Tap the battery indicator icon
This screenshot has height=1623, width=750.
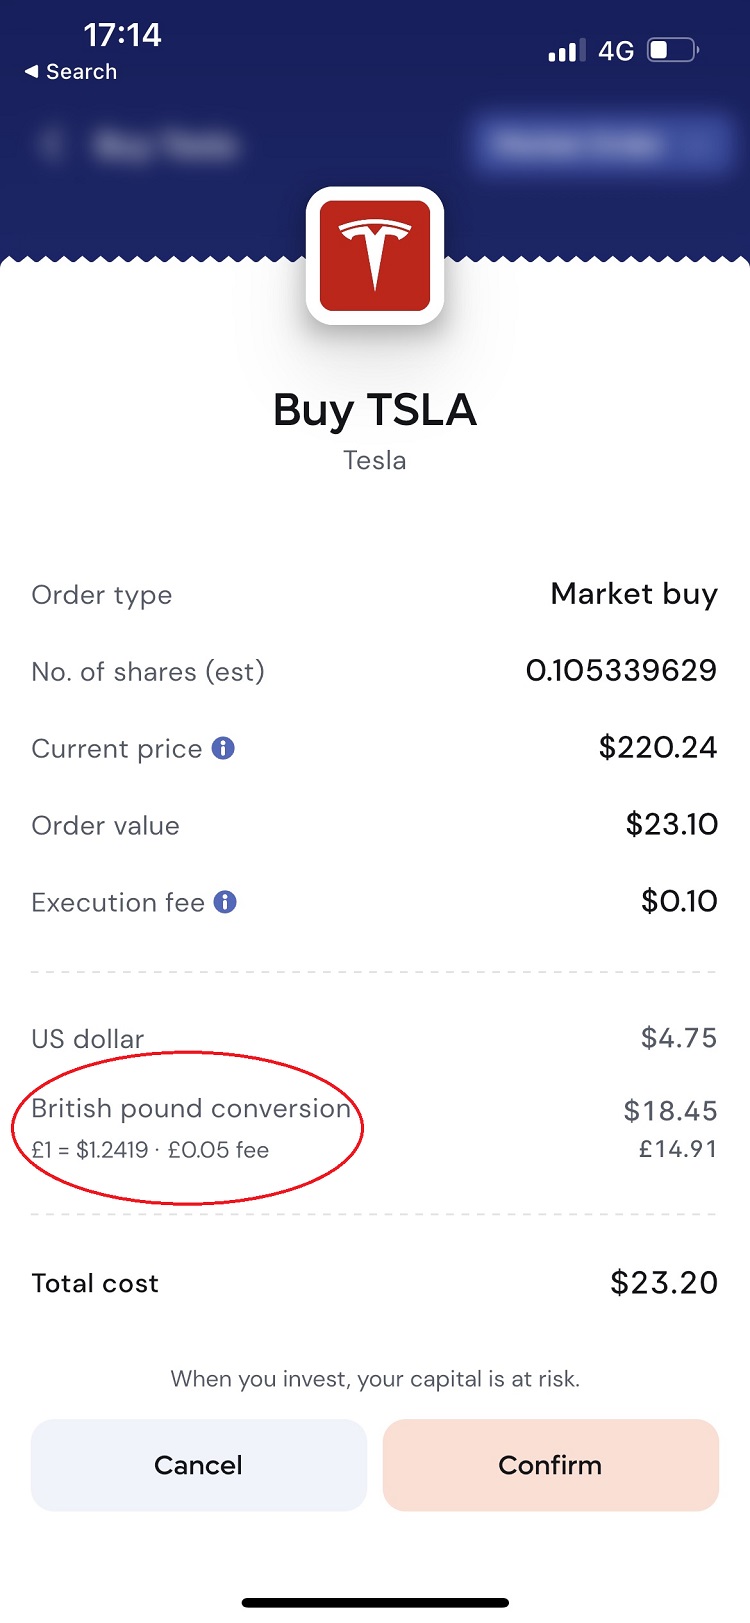(x=673, y=50)
